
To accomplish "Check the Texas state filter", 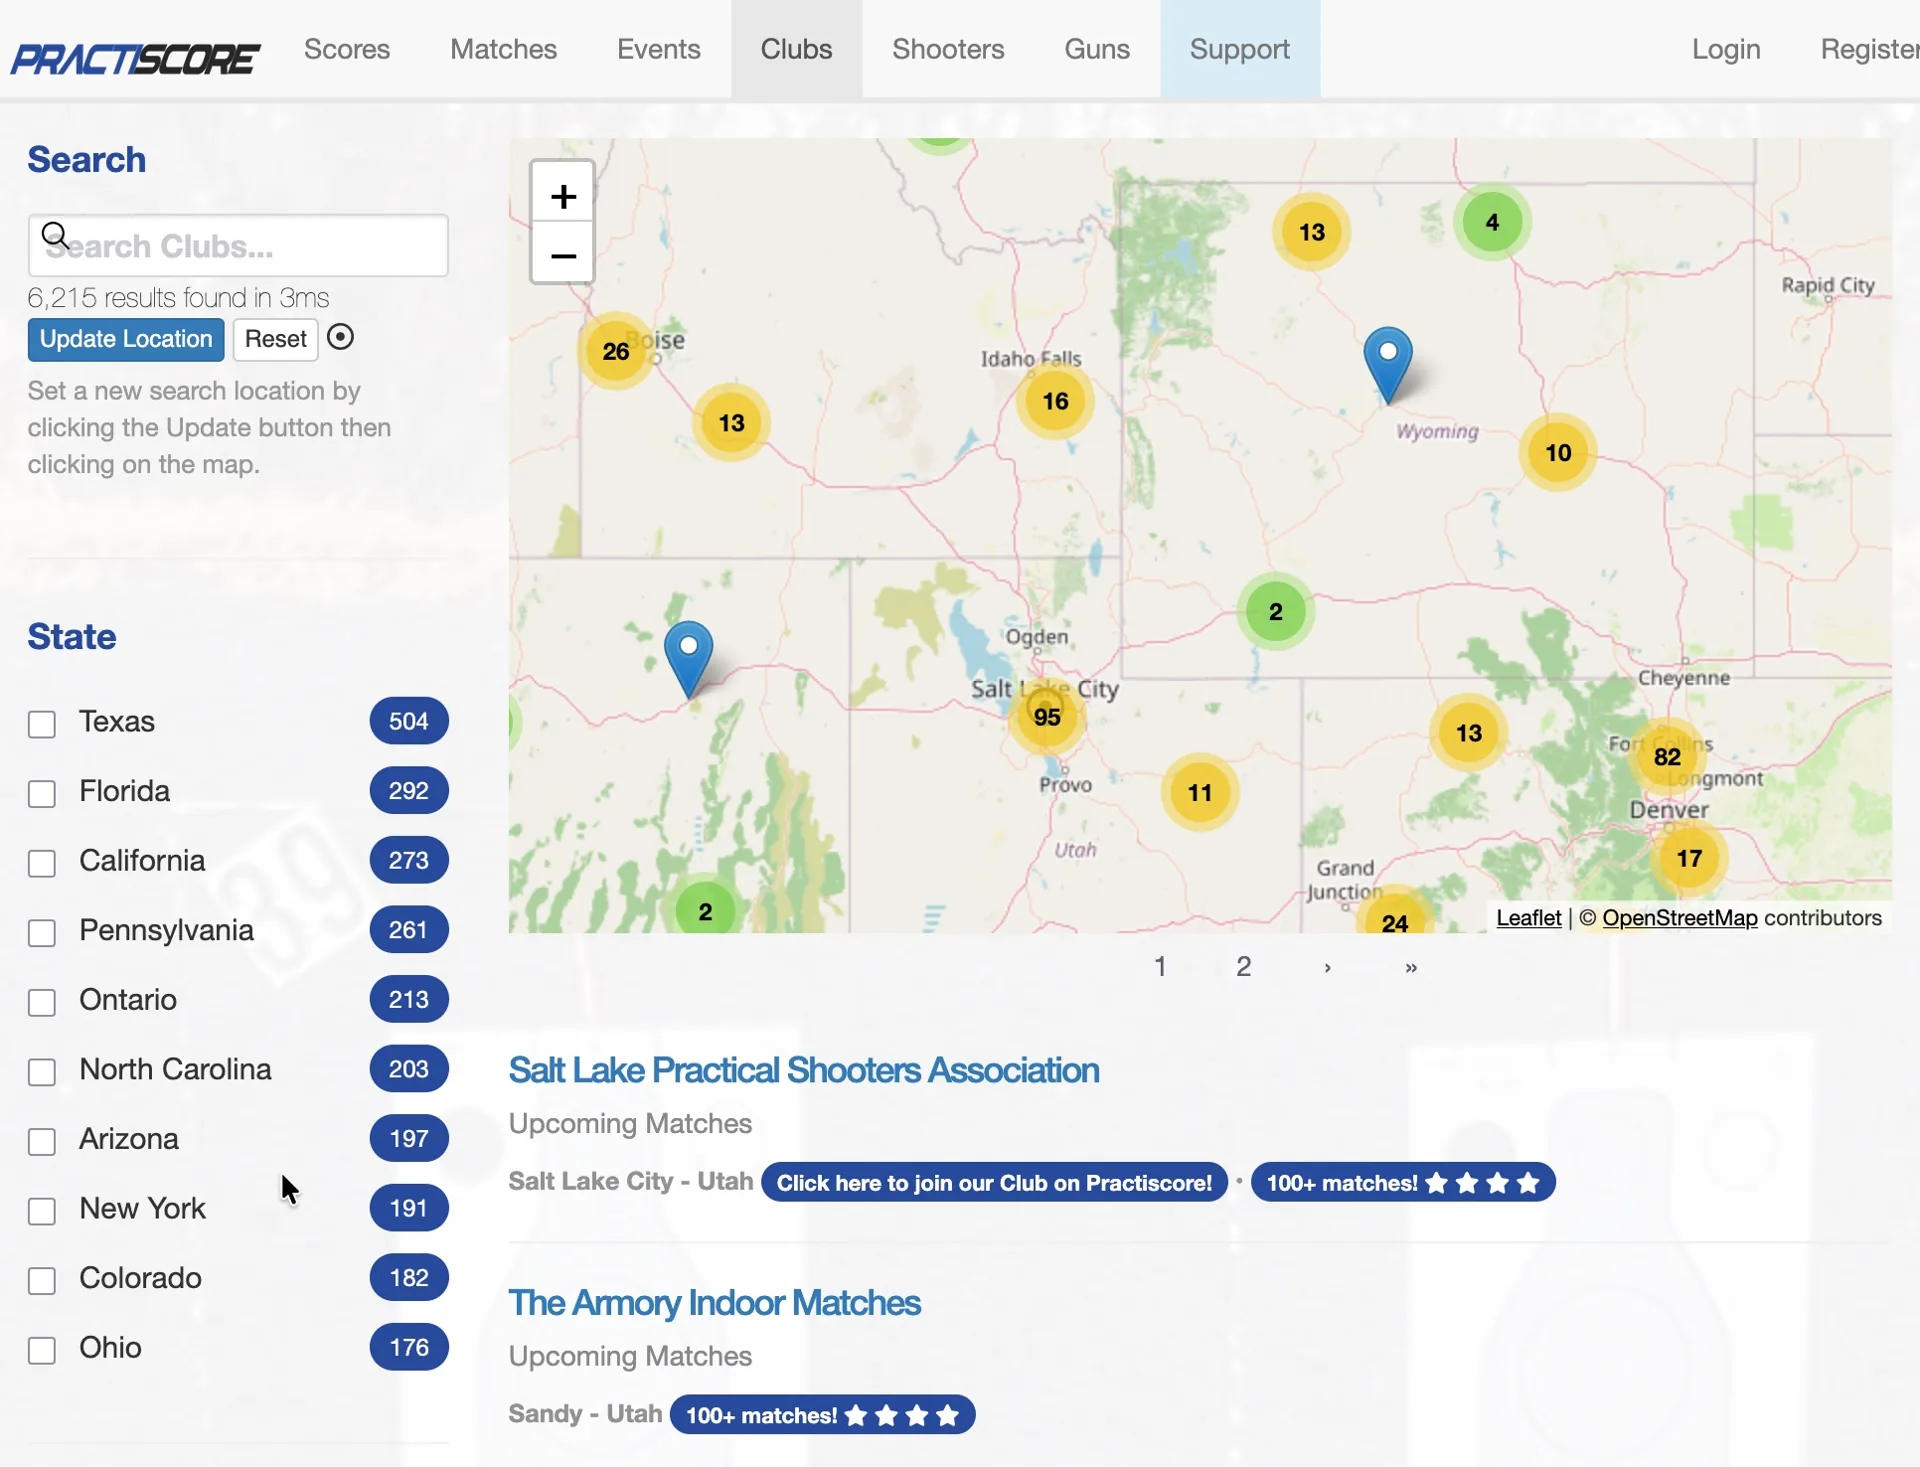I will [x=42, y=724].
